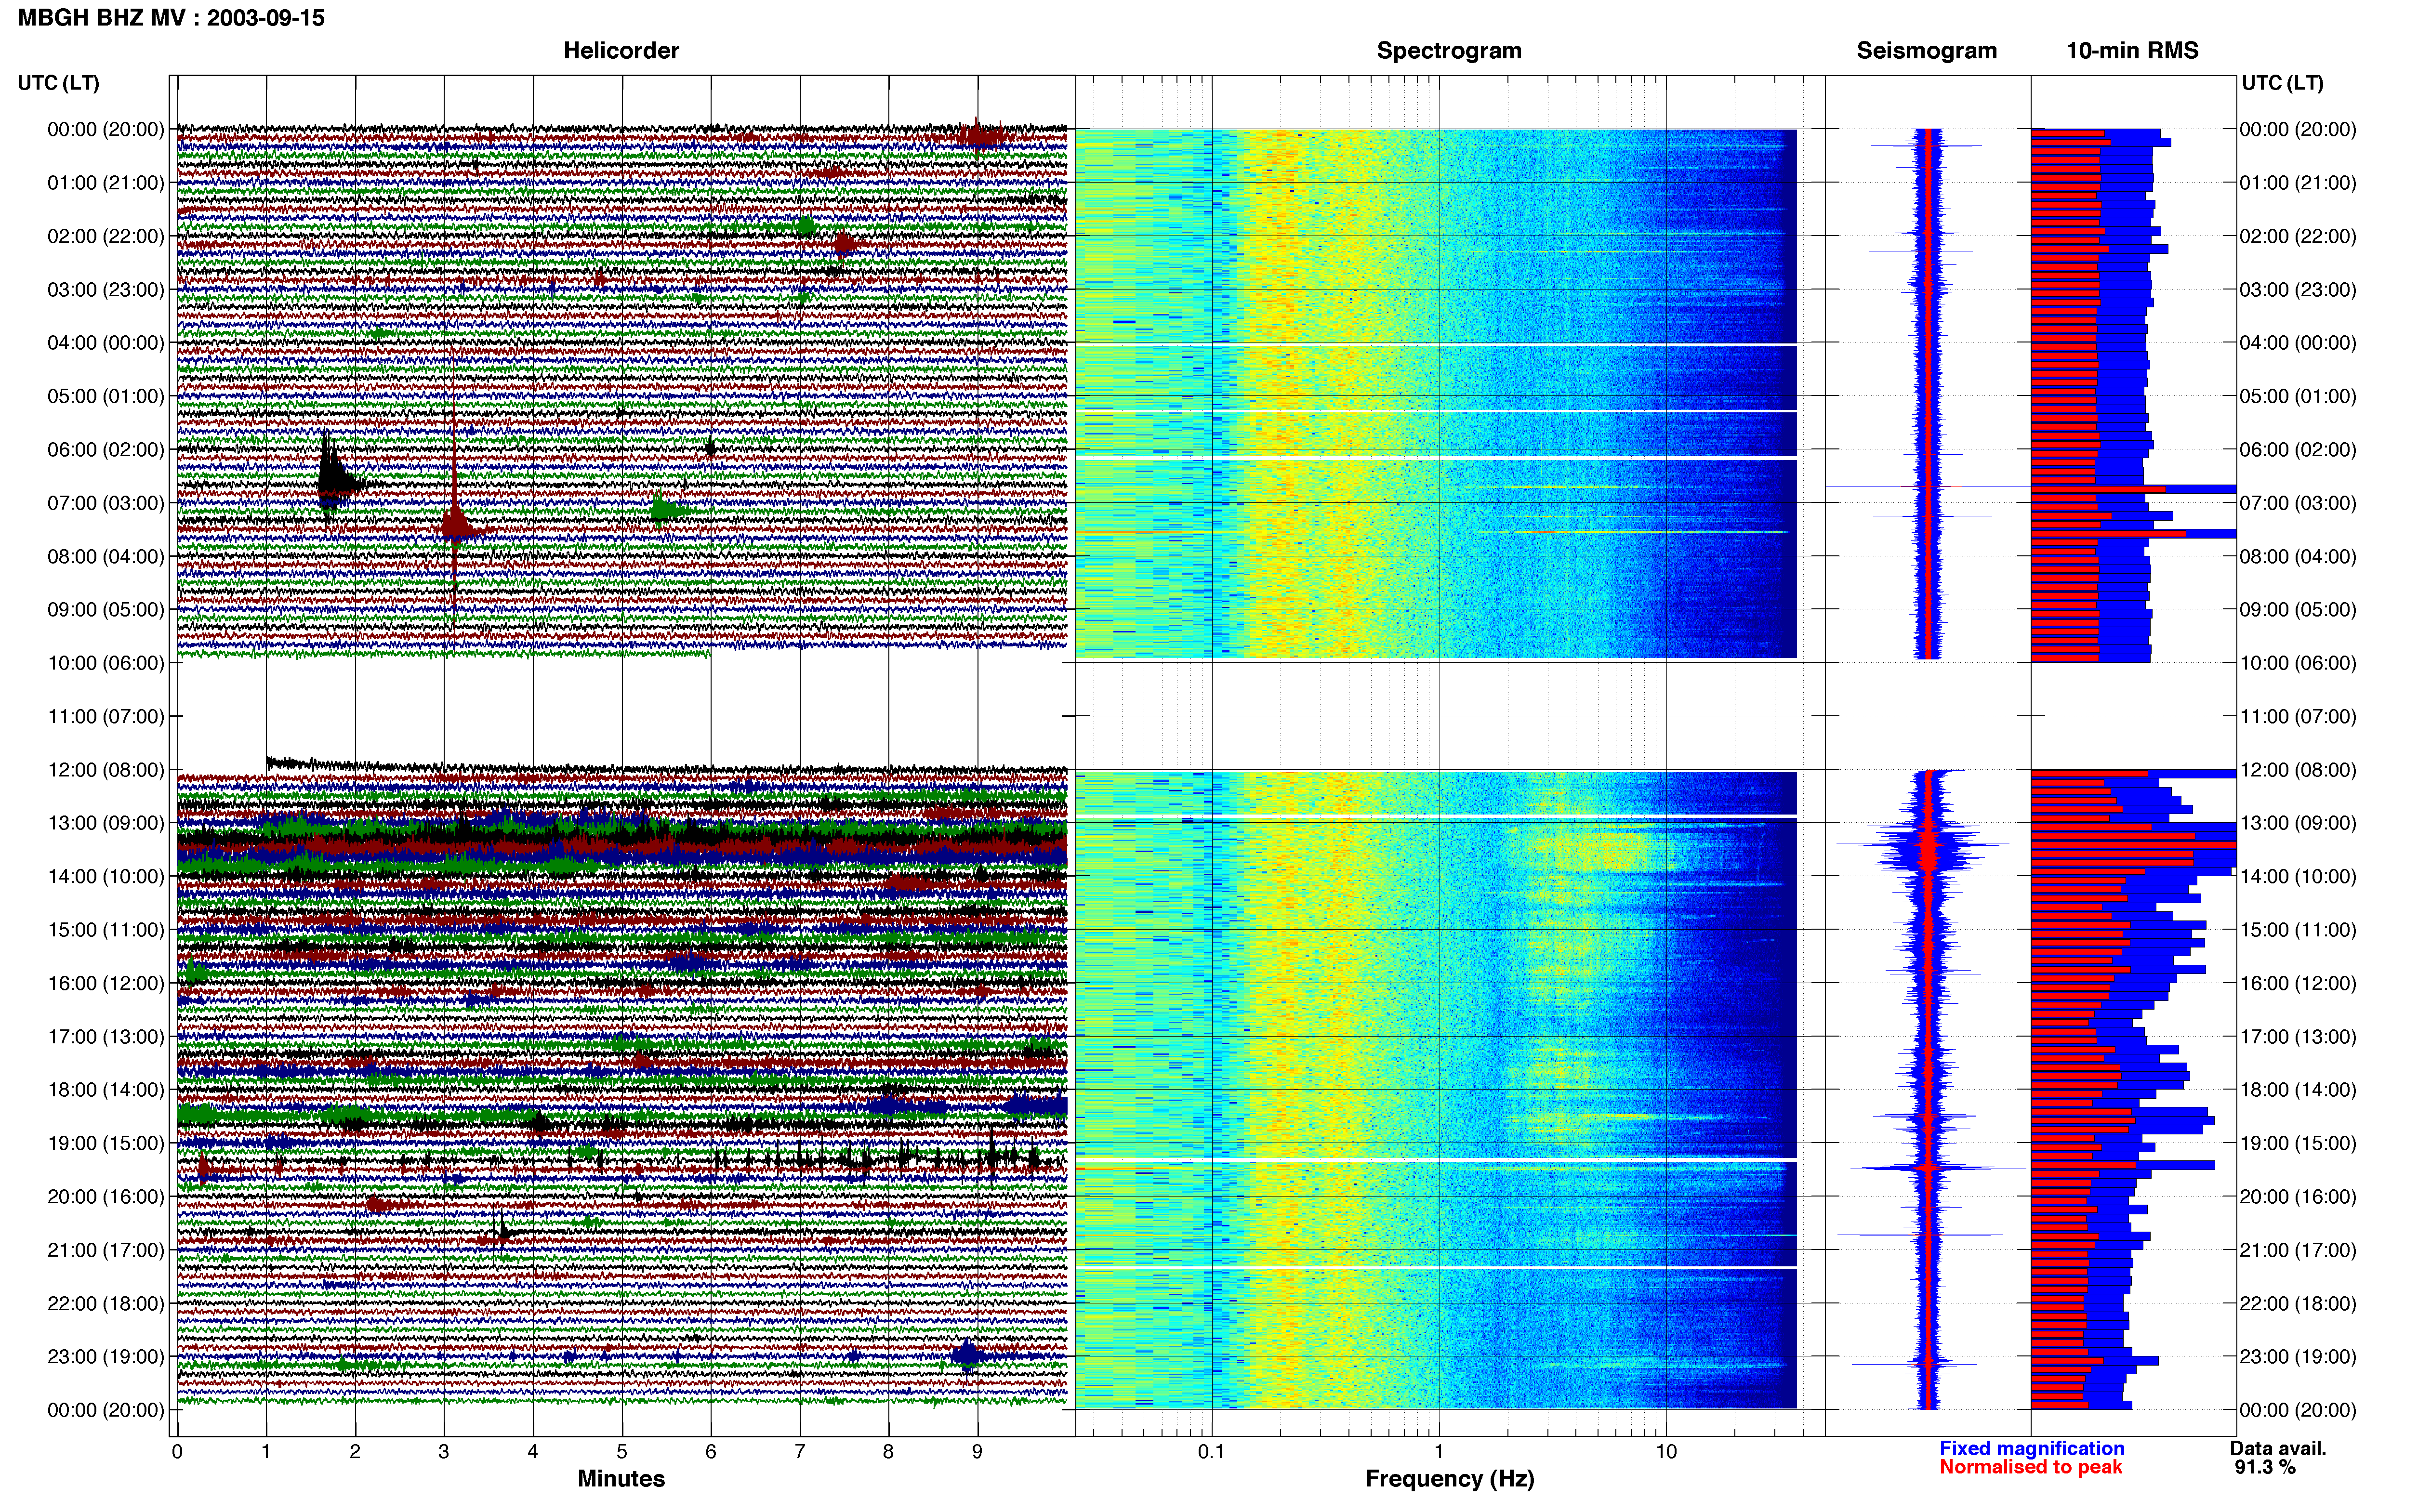
Task: Select the 'Spectrogram' panel heading
Action: 1449,50
